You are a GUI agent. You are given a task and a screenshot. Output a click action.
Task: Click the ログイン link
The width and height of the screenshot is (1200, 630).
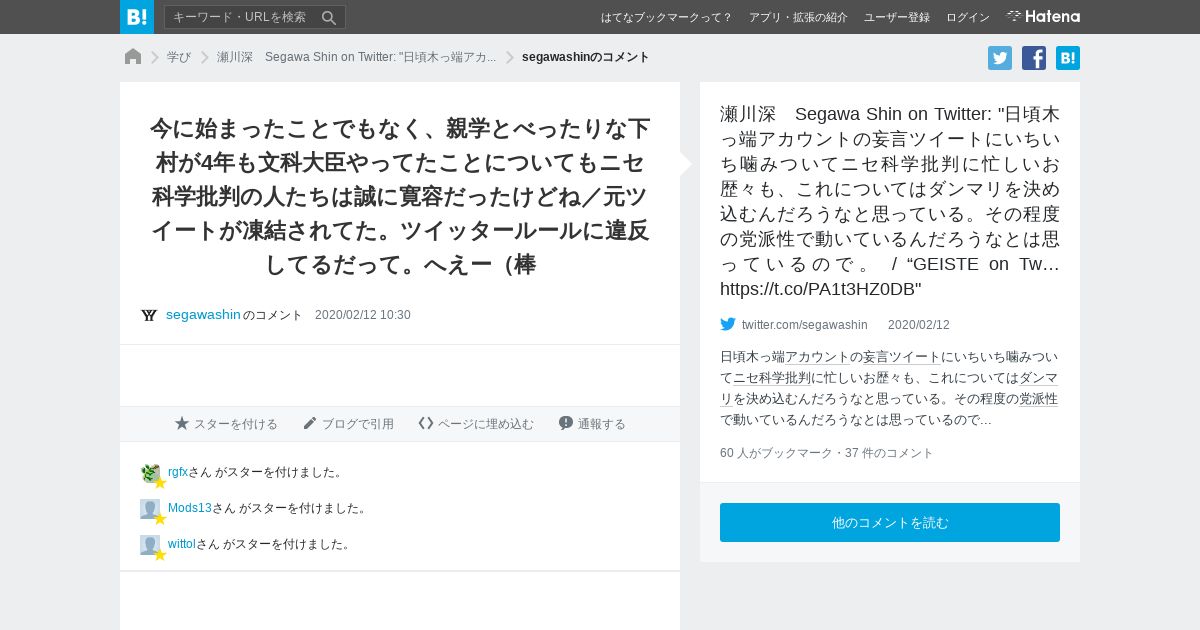(968, 17)
